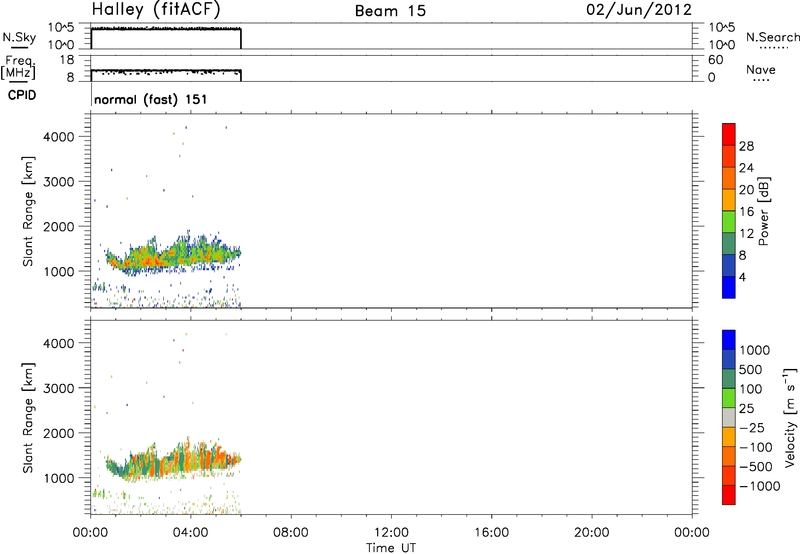Click the '2000' tick on the velocity panel
800x554 pixels.
click(59, 433)
